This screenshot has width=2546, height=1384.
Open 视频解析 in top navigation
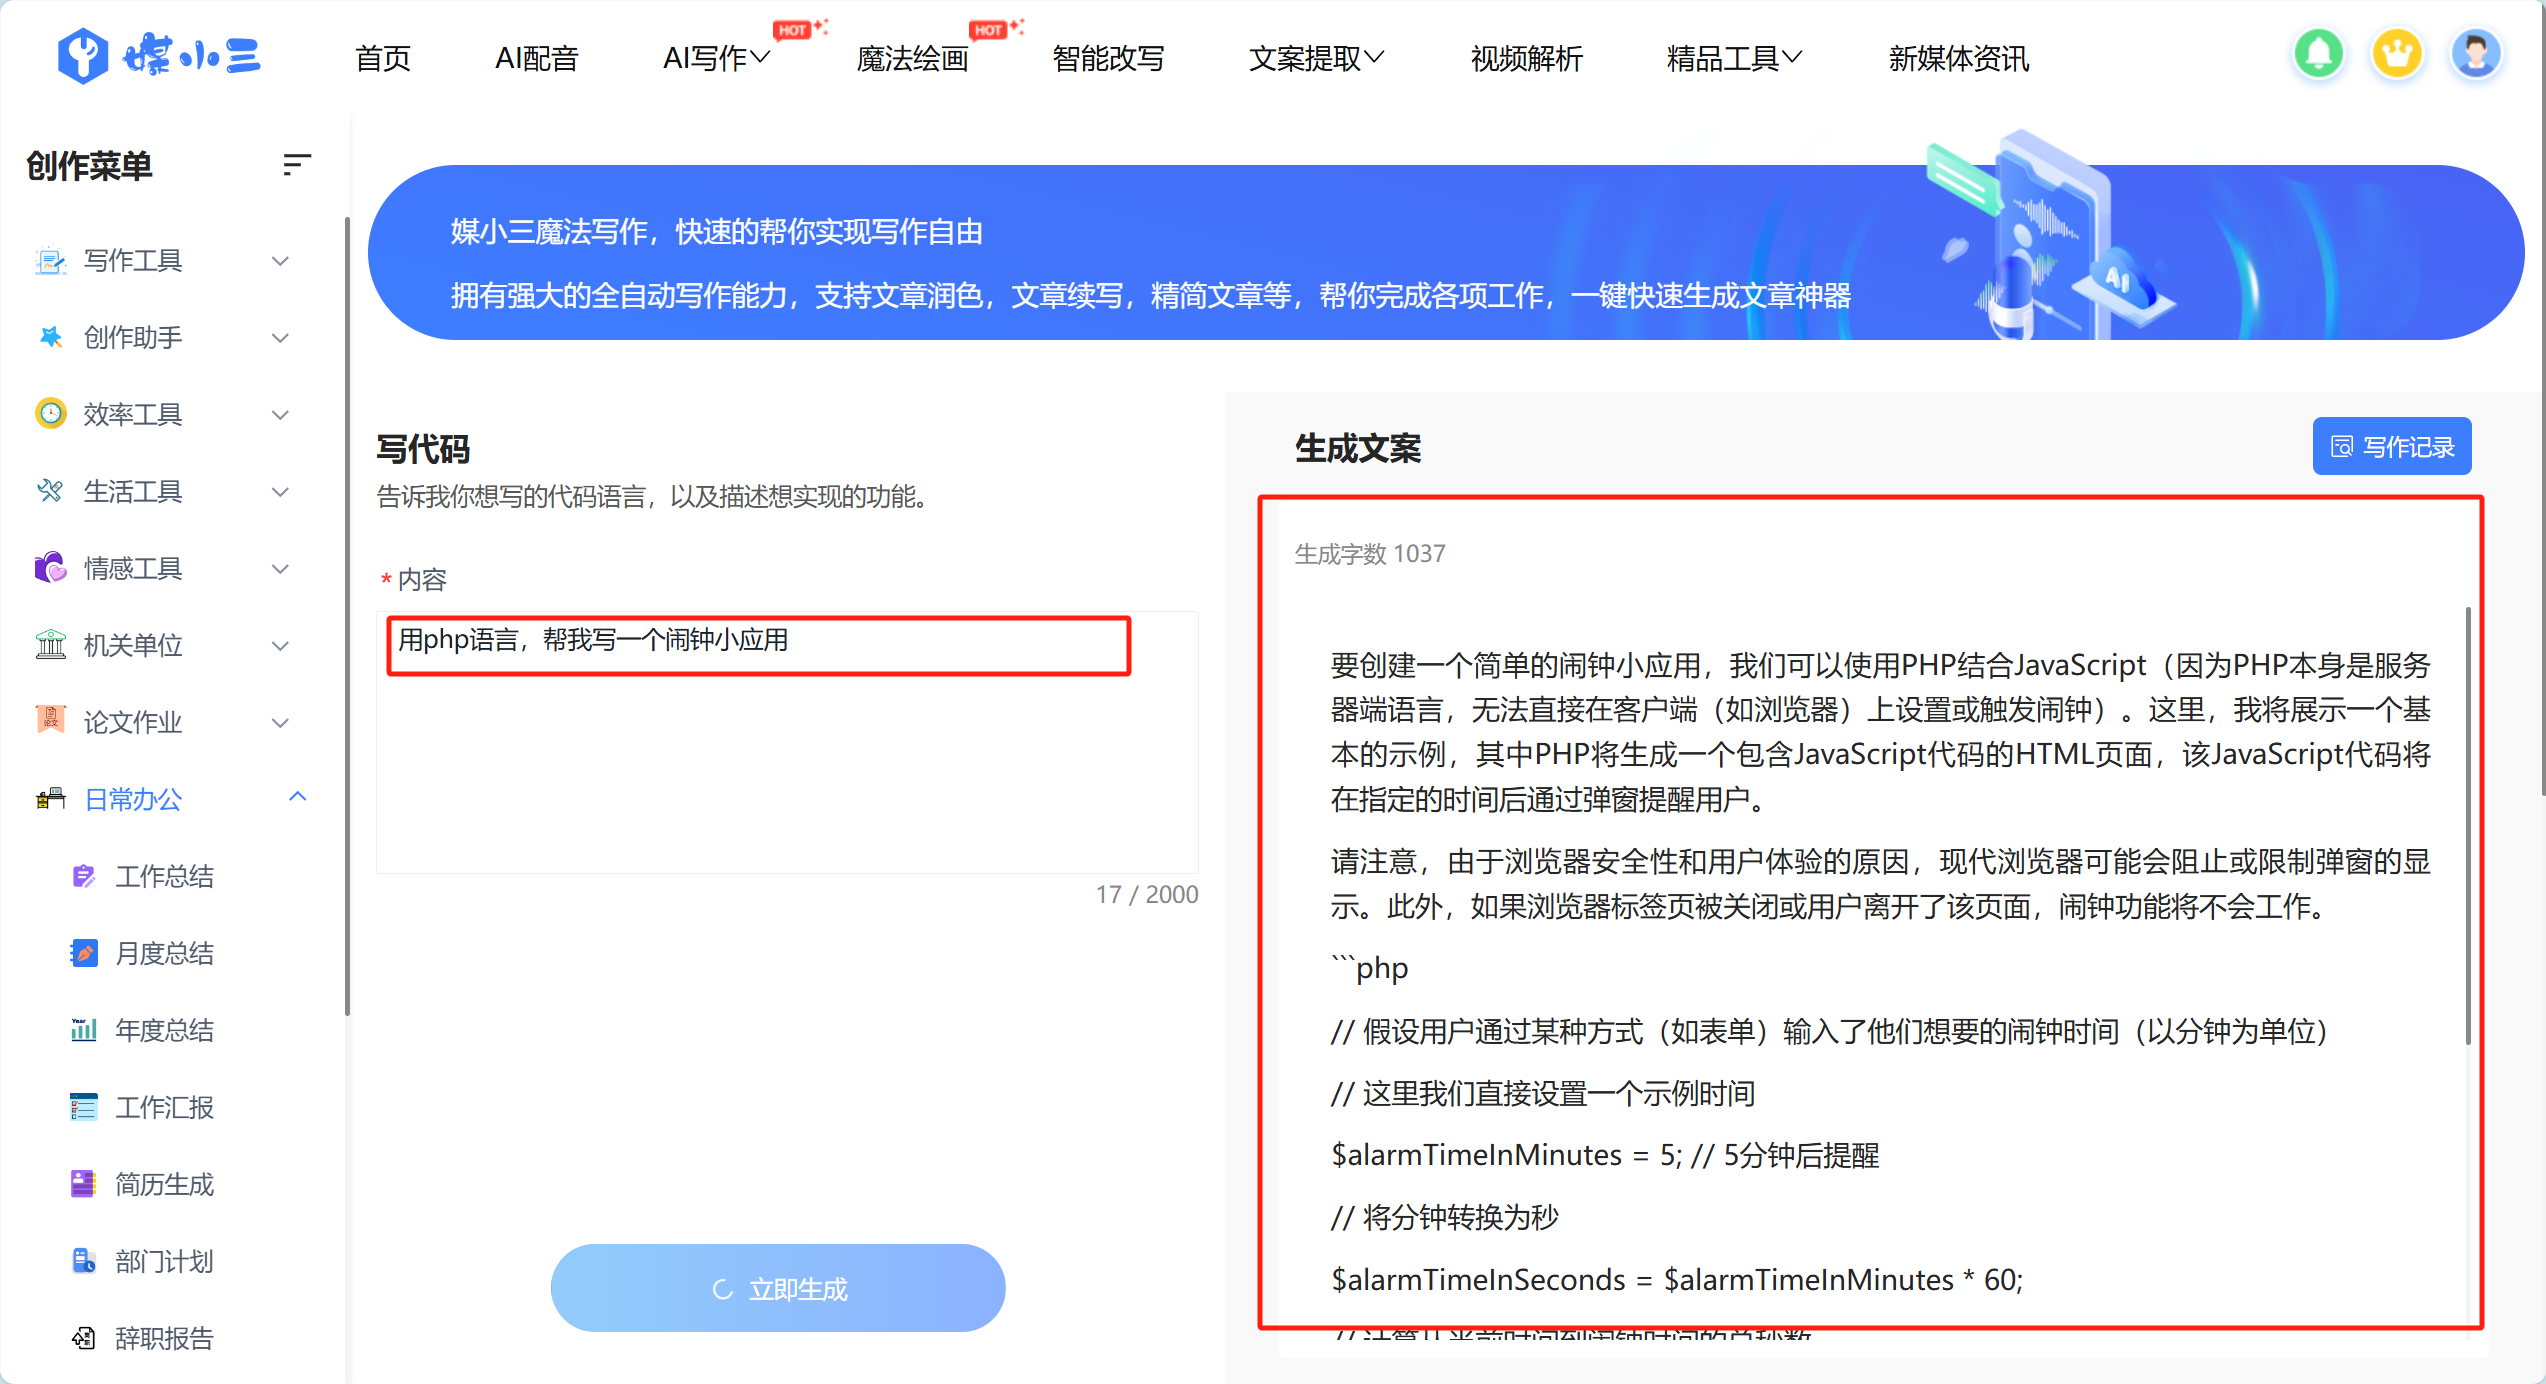click(1527, 58)
